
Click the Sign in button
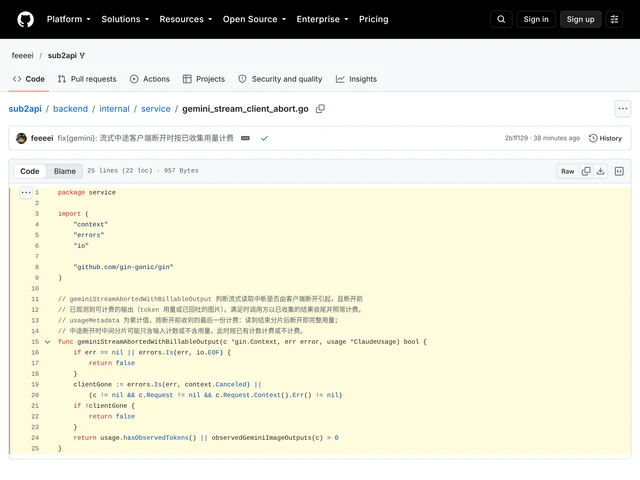click(x=536, y=19)
